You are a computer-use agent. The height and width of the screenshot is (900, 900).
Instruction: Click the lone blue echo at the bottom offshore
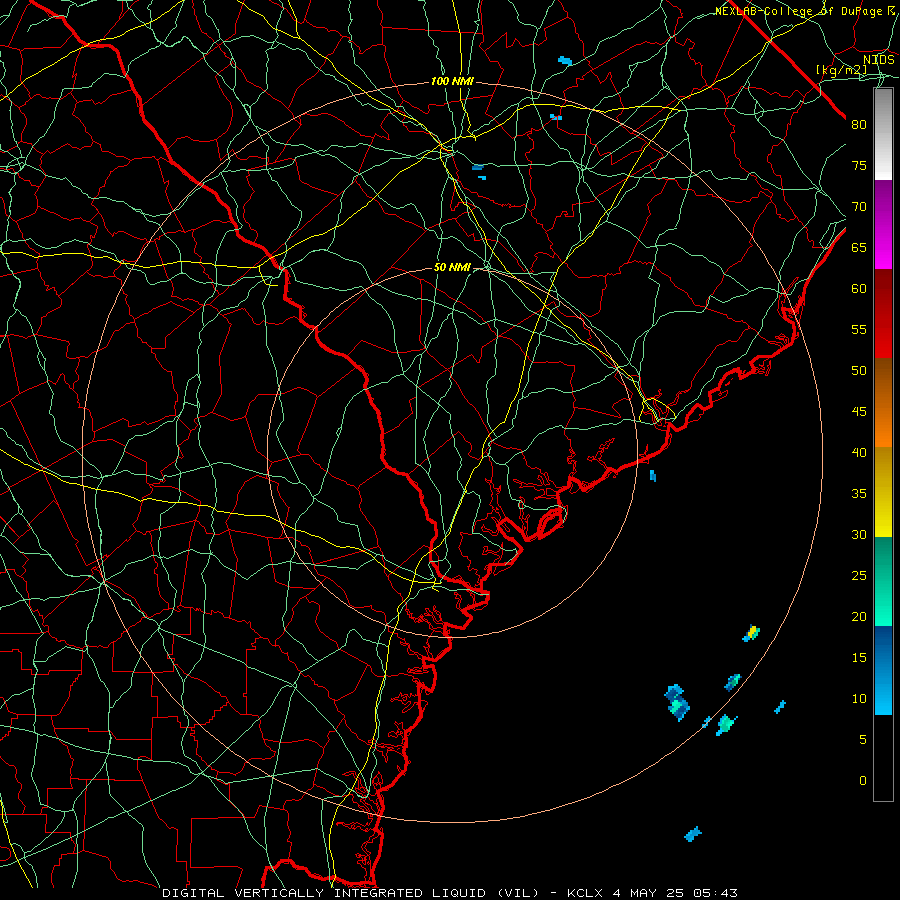(693, 833)
